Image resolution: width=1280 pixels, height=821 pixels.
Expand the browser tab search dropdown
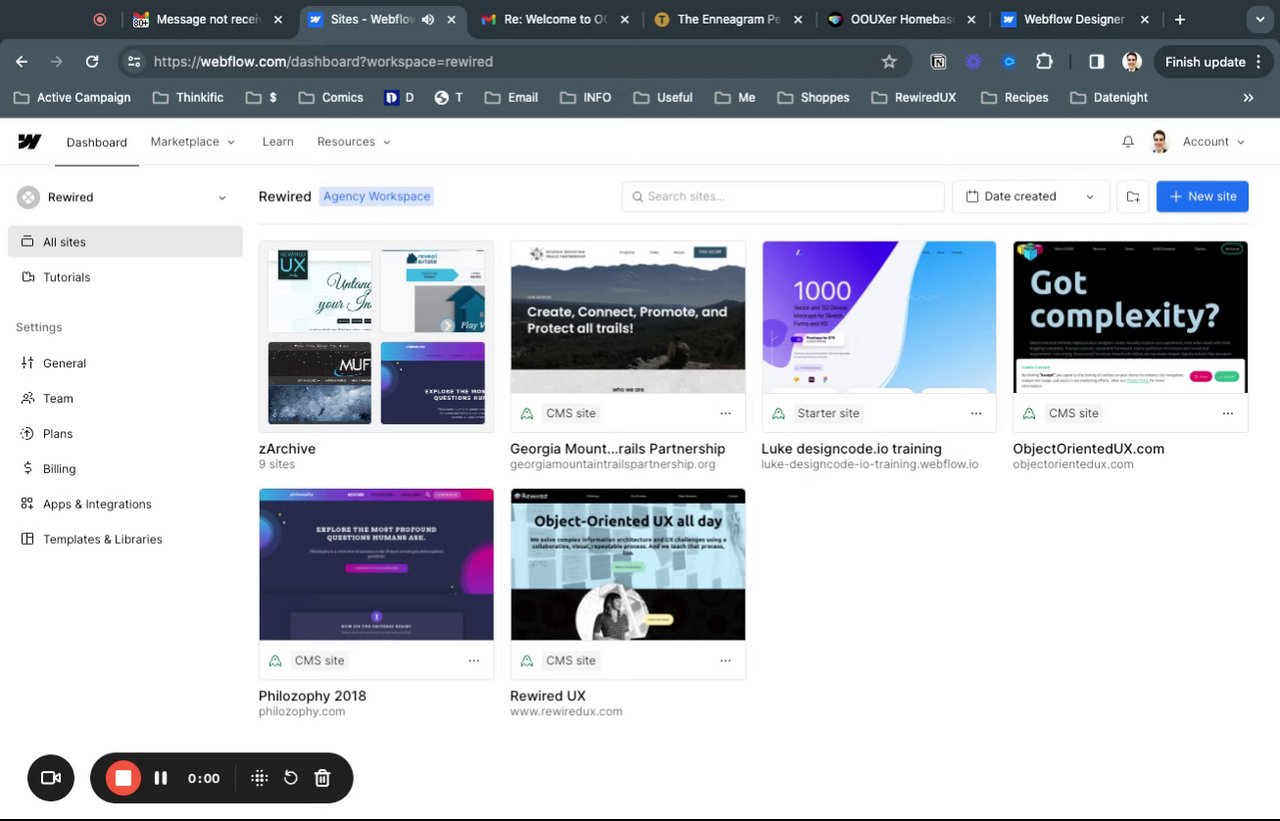(1259, 20)
